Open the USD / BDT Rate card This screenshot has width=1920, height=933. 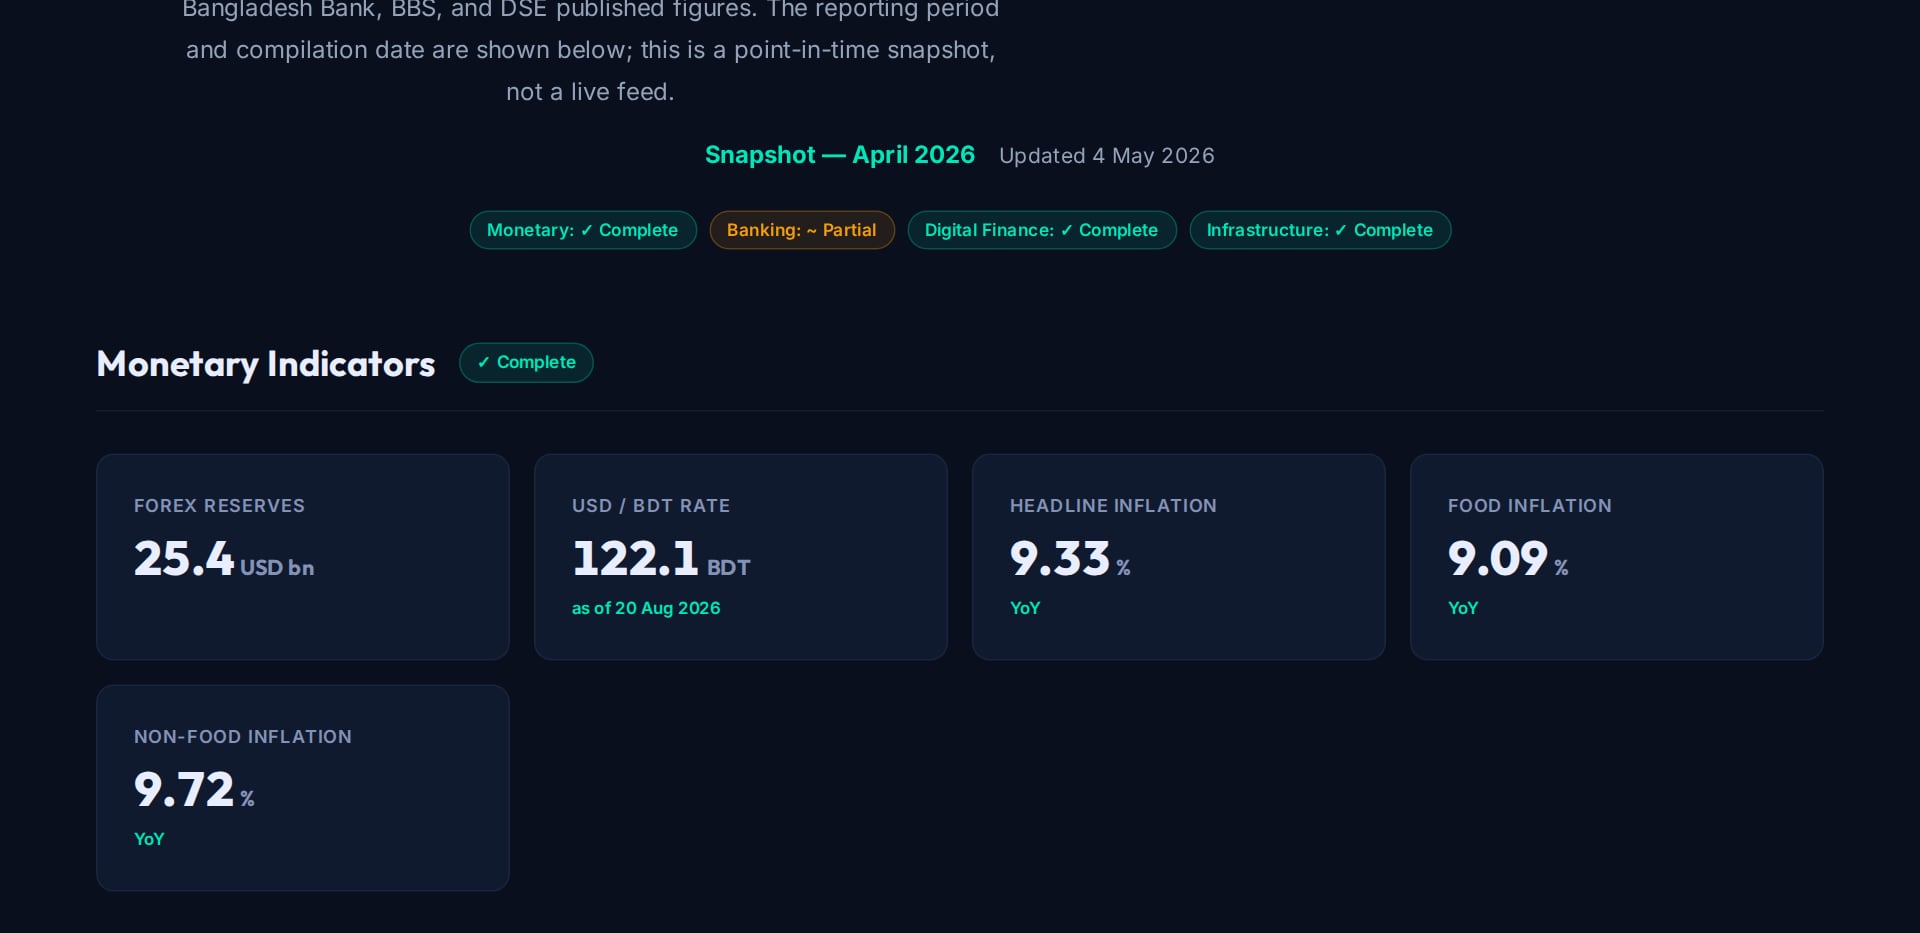point(741,557)
